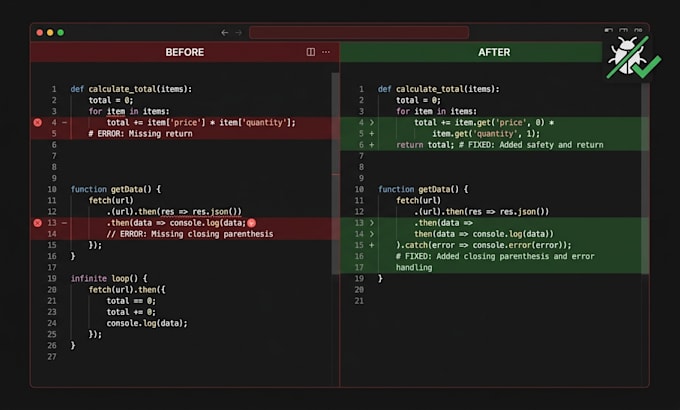Viewport: 680px width, 410px height.
Task: Click 'return total;' on AFTER line 6
Action: click(425, 145)
